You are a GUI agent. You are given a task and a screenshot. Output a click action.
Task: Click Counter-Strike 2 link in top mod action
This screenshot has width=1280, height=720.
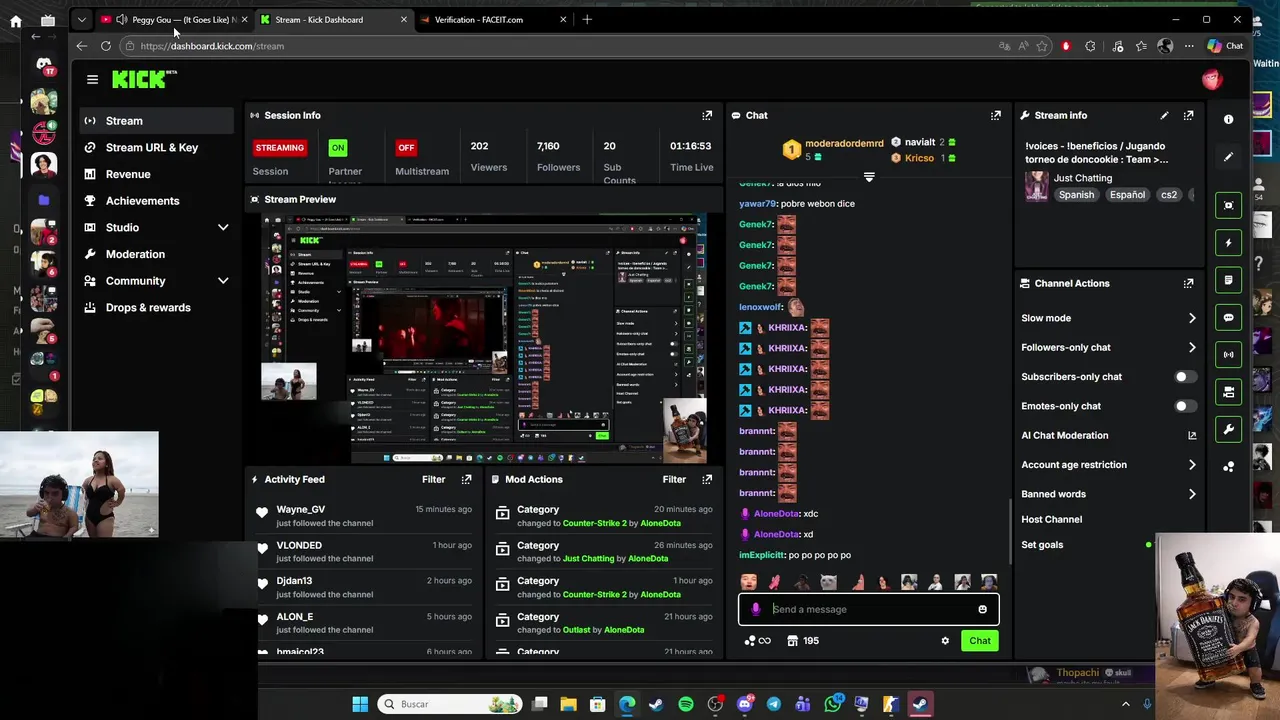[x=594, y=523]
